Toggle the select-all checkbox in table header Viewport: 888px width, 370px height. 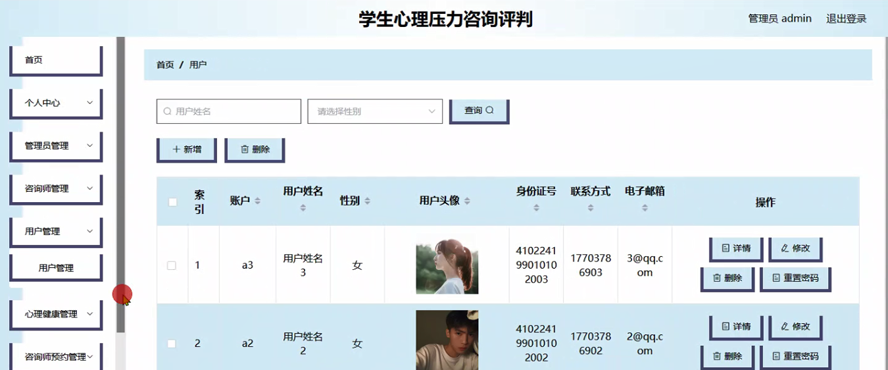pos(173,202)
